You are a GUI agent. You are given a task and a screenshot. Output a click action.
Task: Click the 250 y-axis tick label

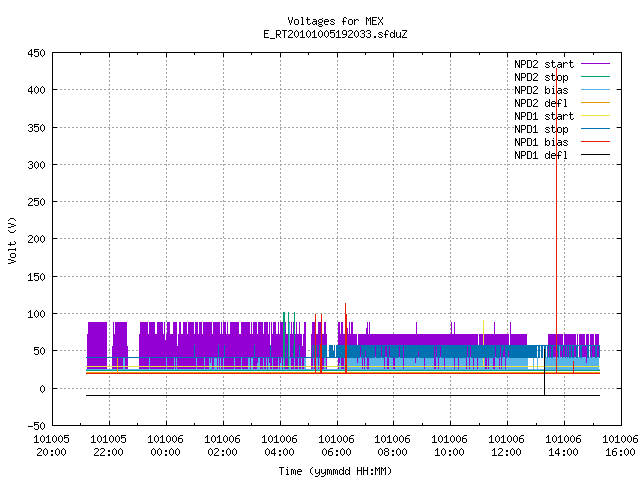point(36,202)
